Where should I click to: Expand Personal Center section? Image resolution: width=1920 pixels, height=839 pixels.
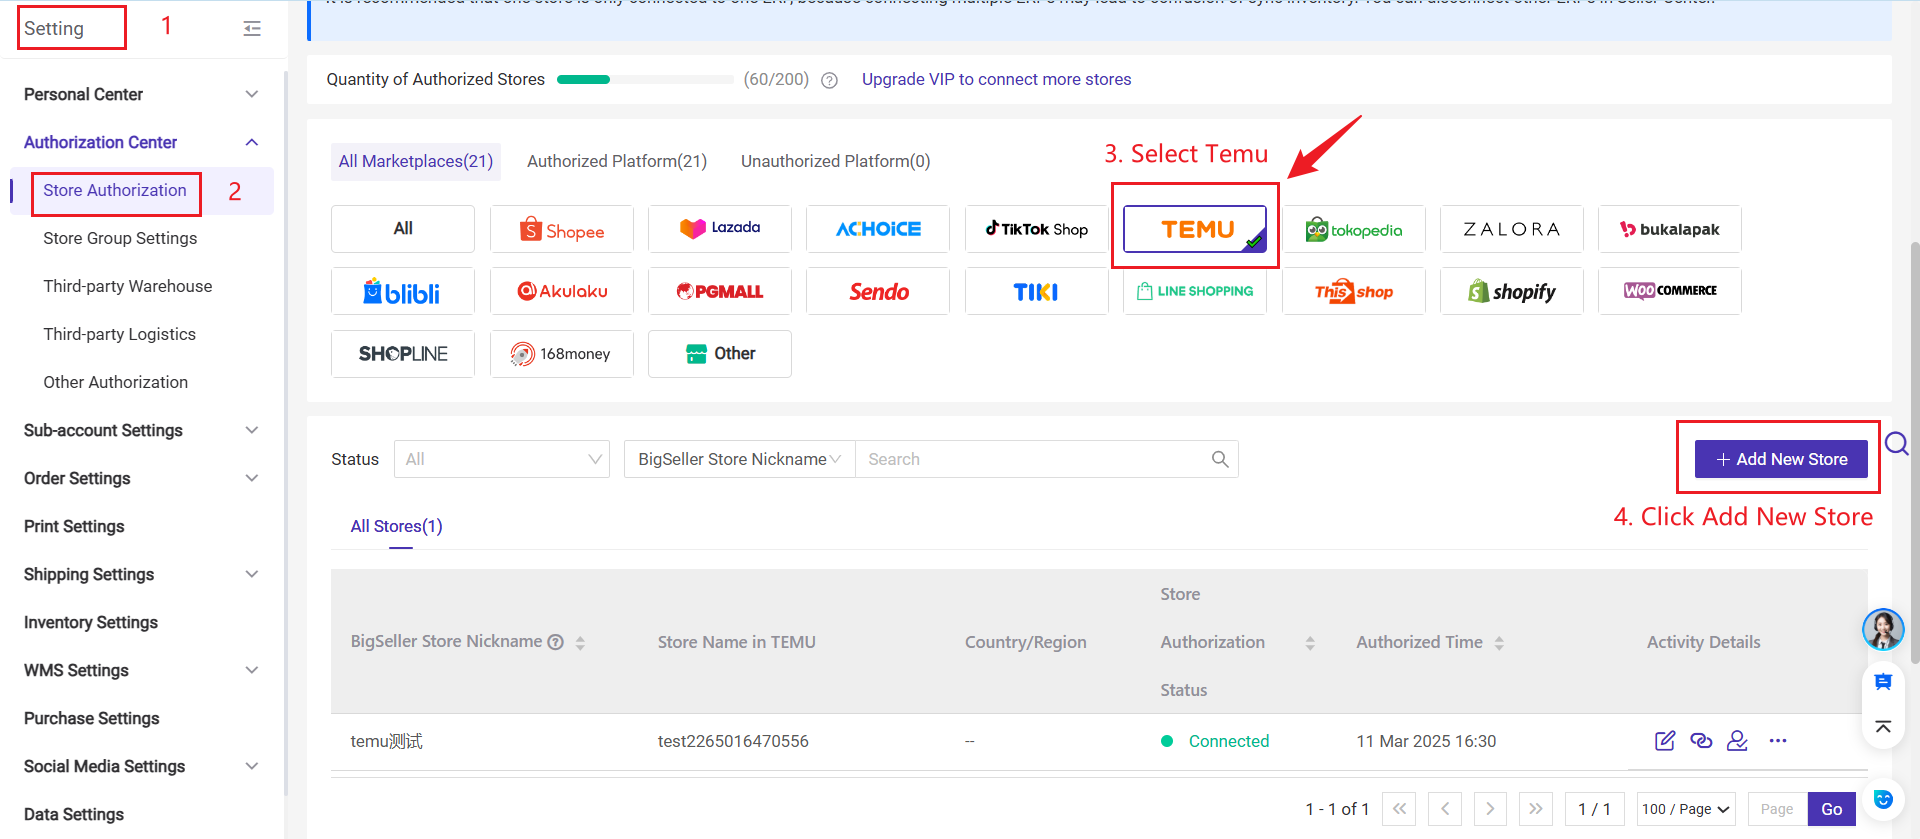(x=252, y=94)
